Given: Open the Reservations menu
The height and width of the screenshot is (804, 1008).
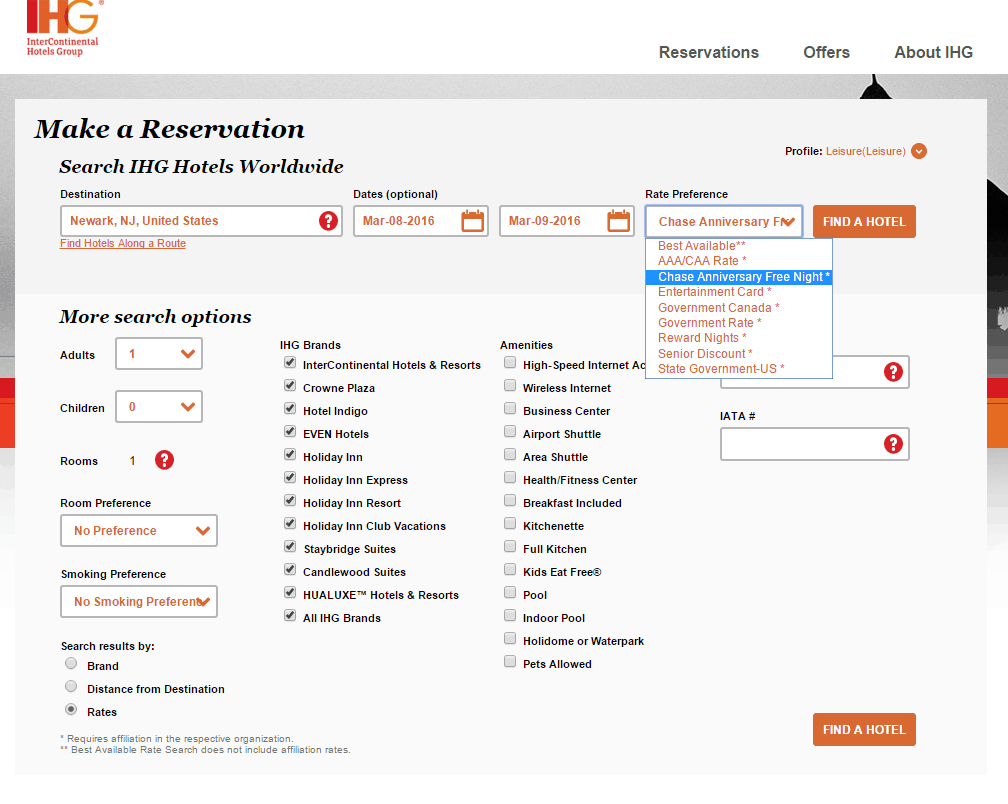Looking at the screenshot, I should click(x=708, y=52).
